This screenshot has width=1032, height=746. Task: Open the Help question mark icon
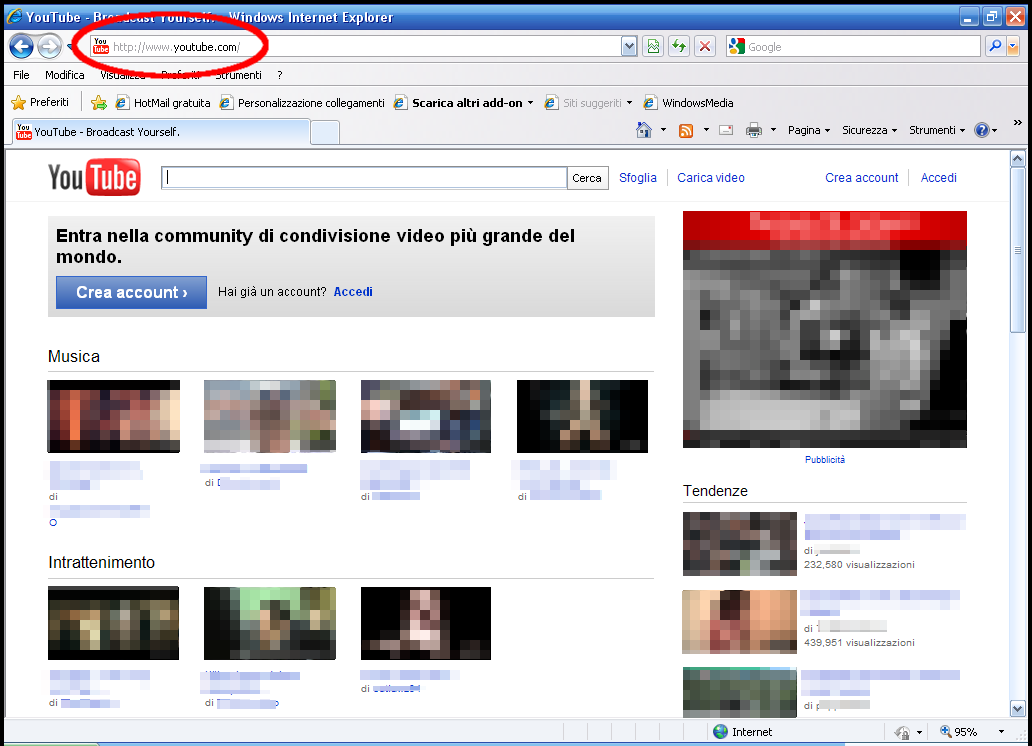[981, 130]
